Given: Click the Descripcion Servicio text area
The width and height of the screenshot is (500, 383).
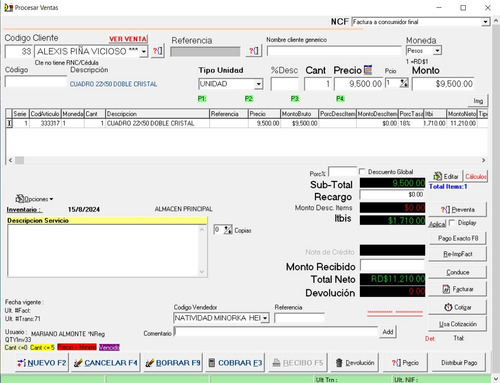Looking at the screenshot, I should tap(104, 251).
